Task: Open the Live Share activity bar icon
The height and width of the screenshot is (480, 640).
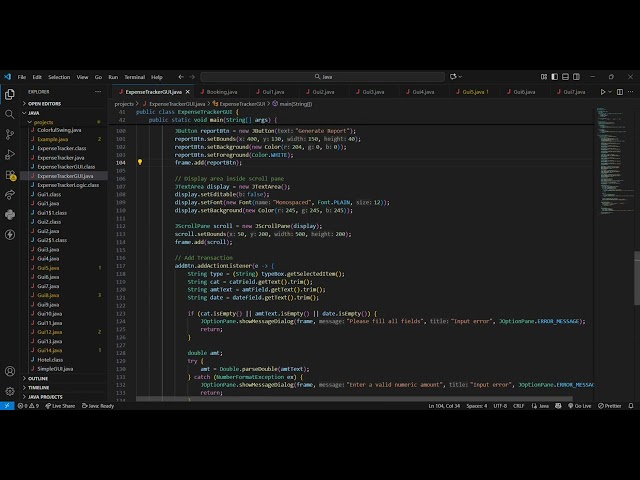Action: coord(10,195)
